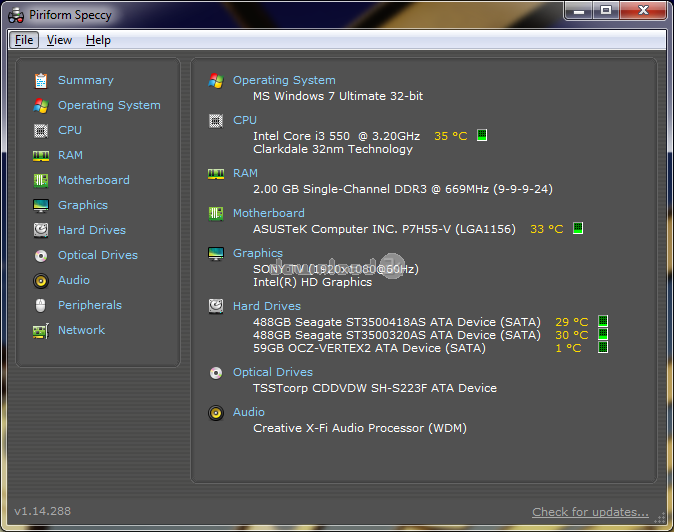Click the text MS Windows 7 Ultimate 32-bit
This screenshot has height=532, width=674.
point(338,96)
